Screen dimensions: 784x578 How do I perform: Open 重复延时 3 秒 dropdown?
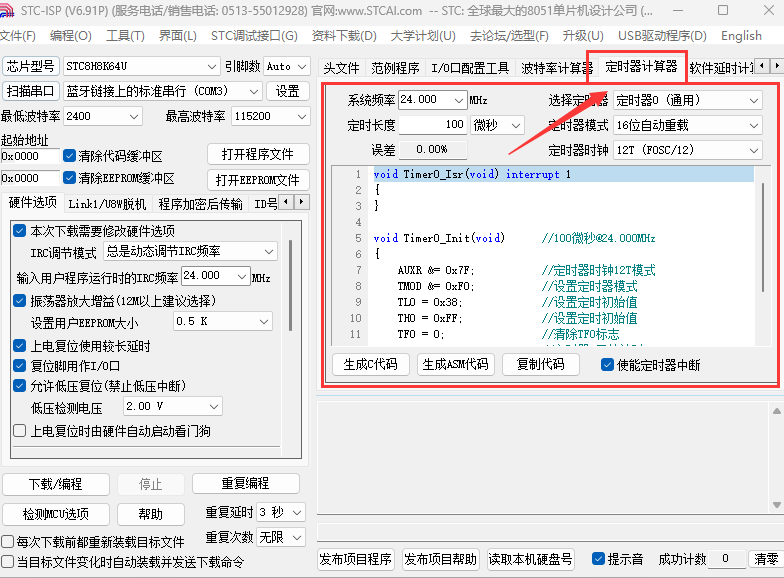click(280, 512)
